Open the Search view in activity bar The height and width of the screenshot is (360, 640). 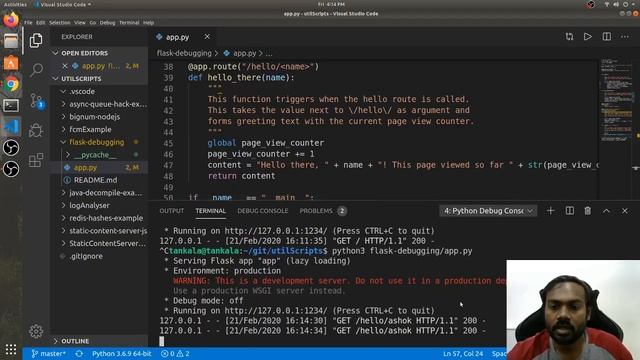(36, 70)
